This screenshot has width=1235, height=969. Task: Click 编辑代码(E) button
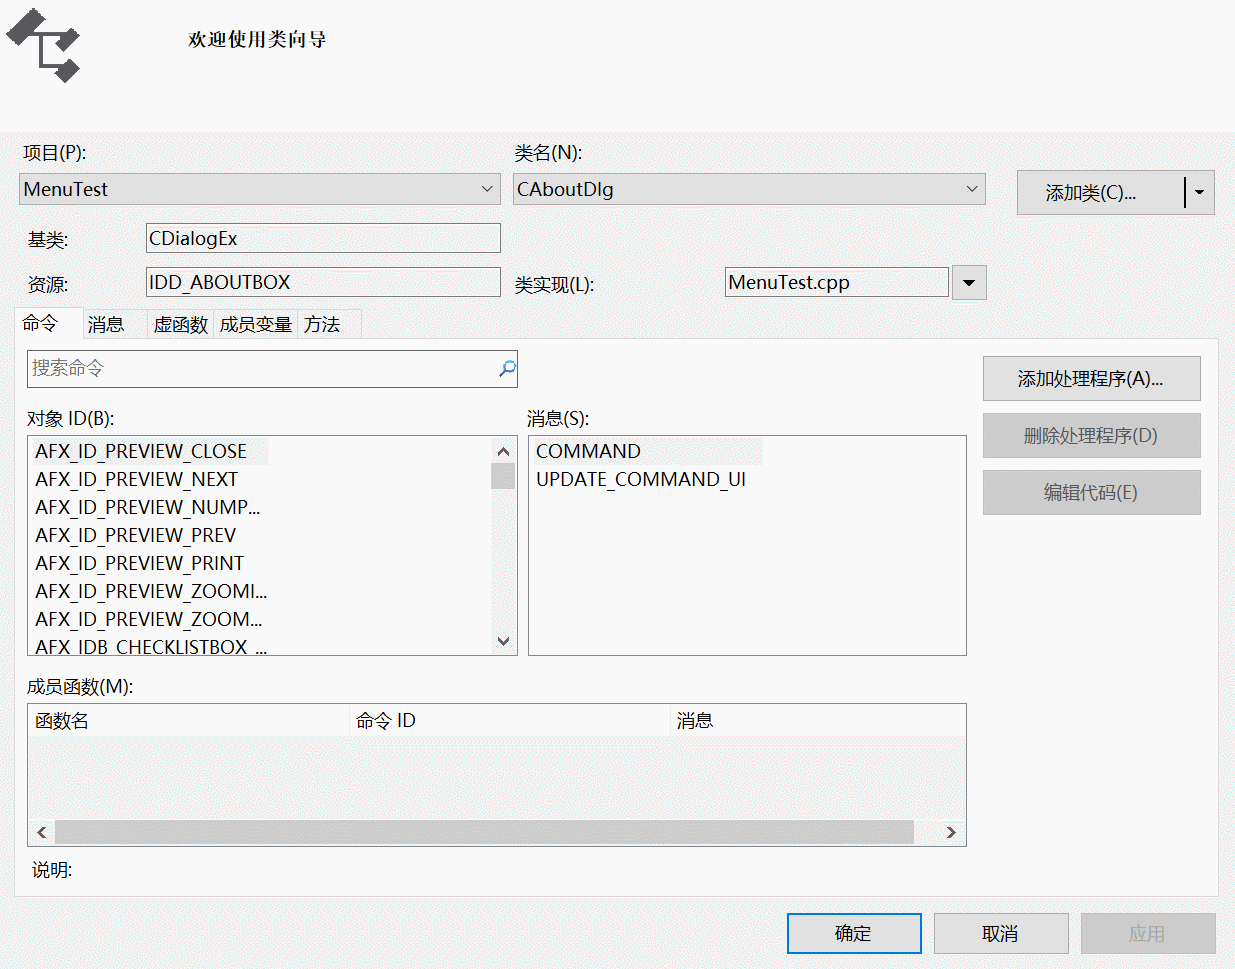1091,493
